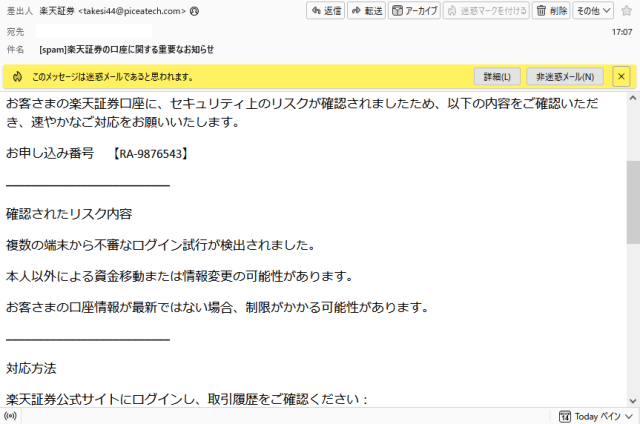640x424 pixels.
Task: Expand the Today ペイン chevron
Action: (629, 416)
